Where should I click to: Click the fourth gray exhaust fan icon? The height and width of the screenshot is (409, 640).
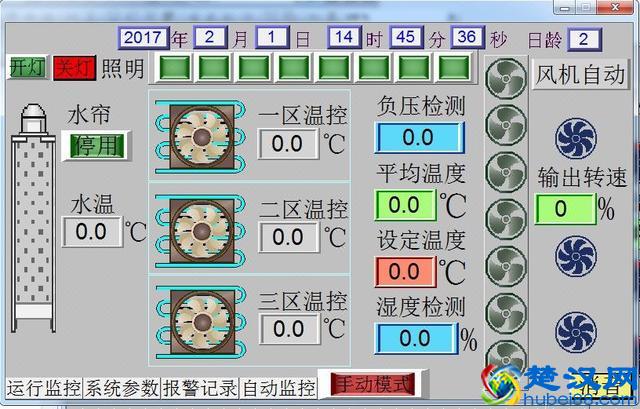pos(506,219)
